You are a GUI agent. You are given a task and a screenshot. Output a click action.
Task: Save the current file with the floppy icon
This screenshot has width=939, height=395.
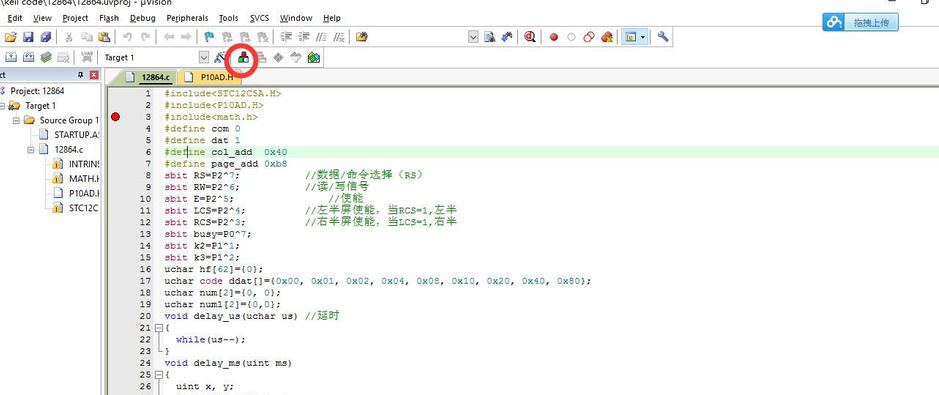(x=28, y=37)
